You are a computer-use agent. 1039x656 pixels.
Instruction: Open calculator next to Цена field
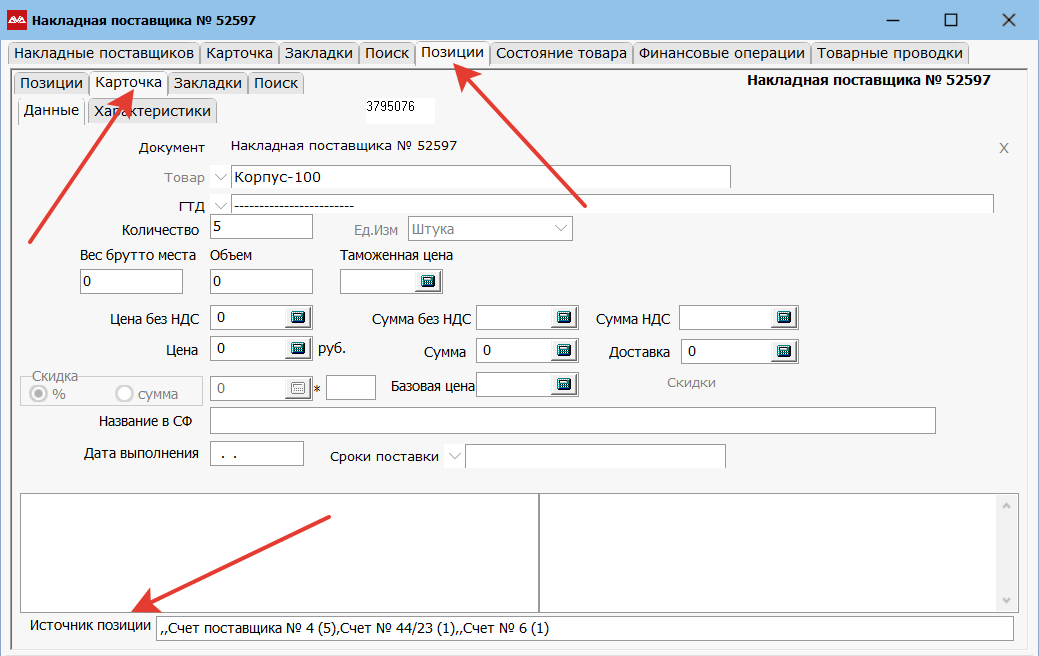pos(298,349)
